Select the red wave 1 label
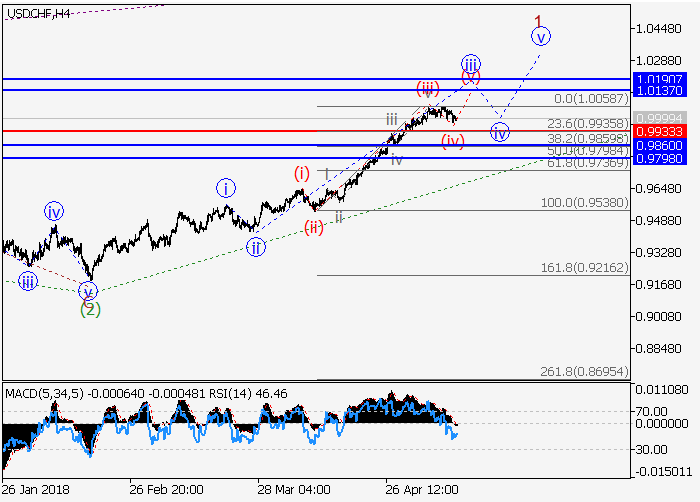This screenshot has width=700, height=502. [538, 20]
